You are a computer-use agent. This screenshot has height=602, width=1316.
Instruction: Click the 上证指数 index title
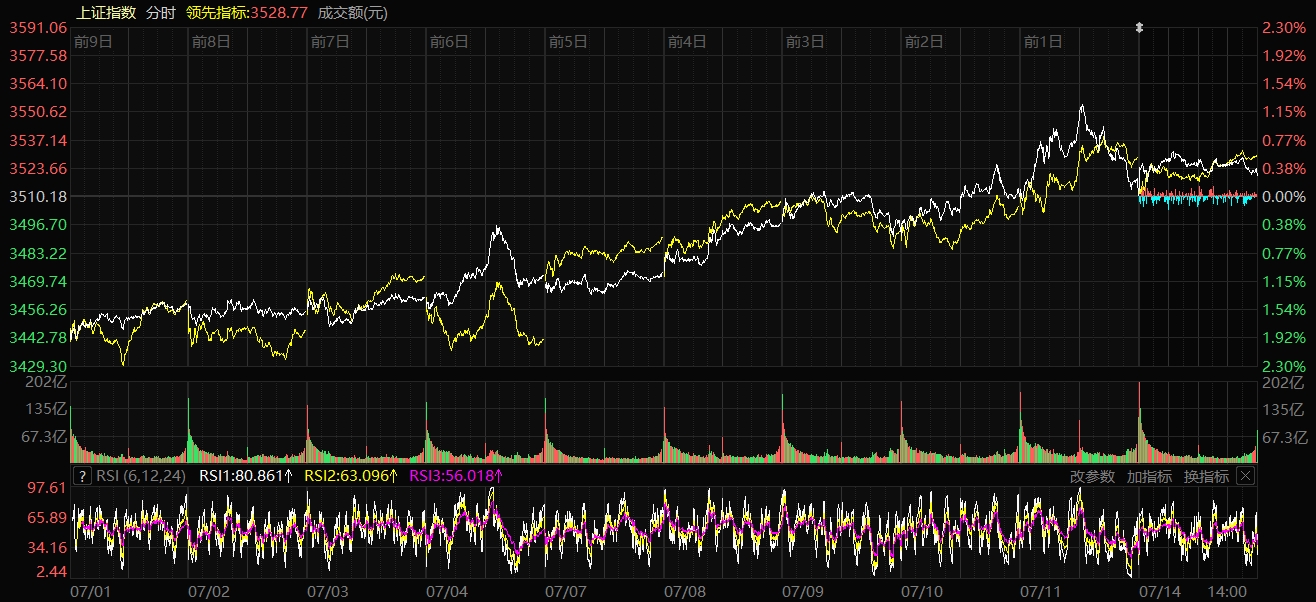pos(105,13)
